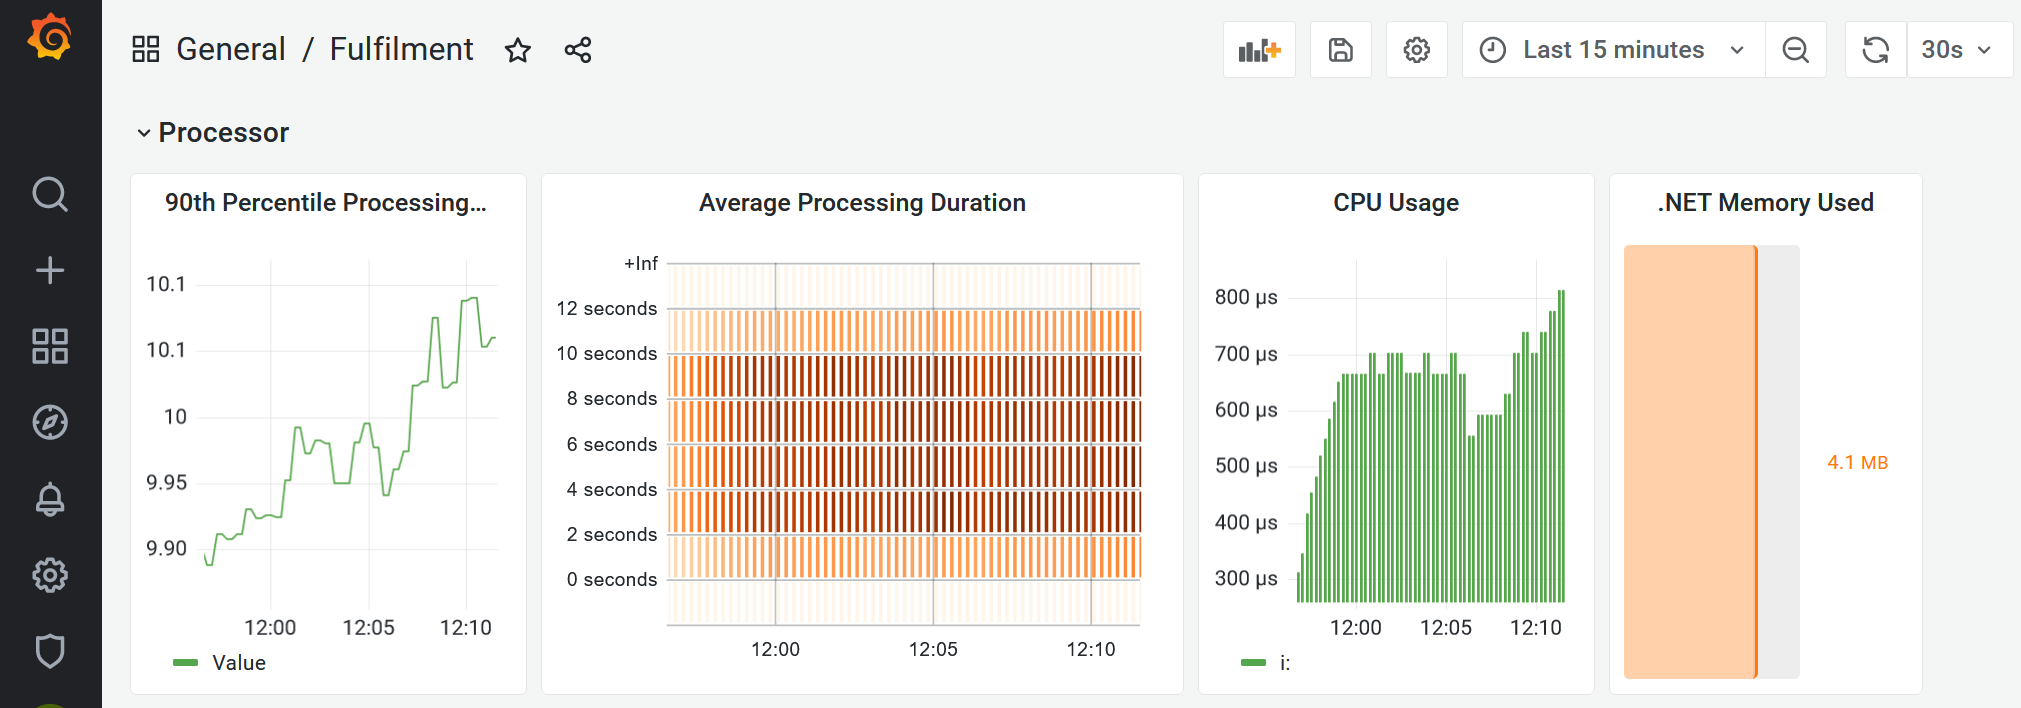Open the Alerting bell icon

click(50, 498)
